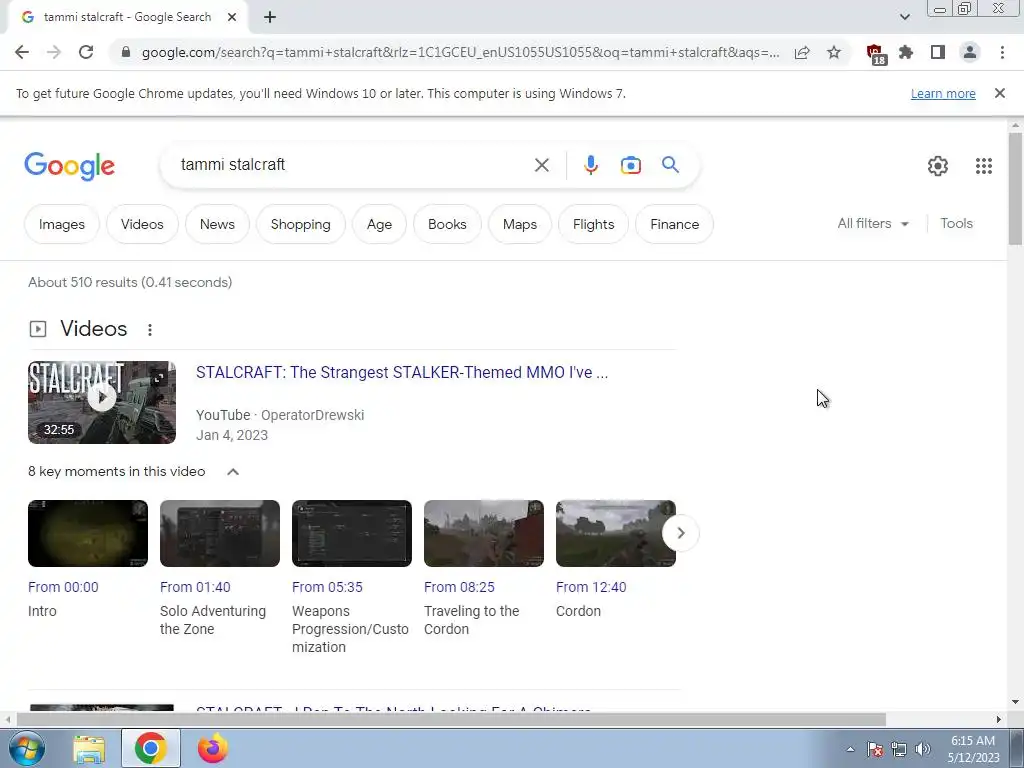Viewport: 1024px width, 768px height.
Task: Go back to the previous page
Action: (x=22, y=52)
